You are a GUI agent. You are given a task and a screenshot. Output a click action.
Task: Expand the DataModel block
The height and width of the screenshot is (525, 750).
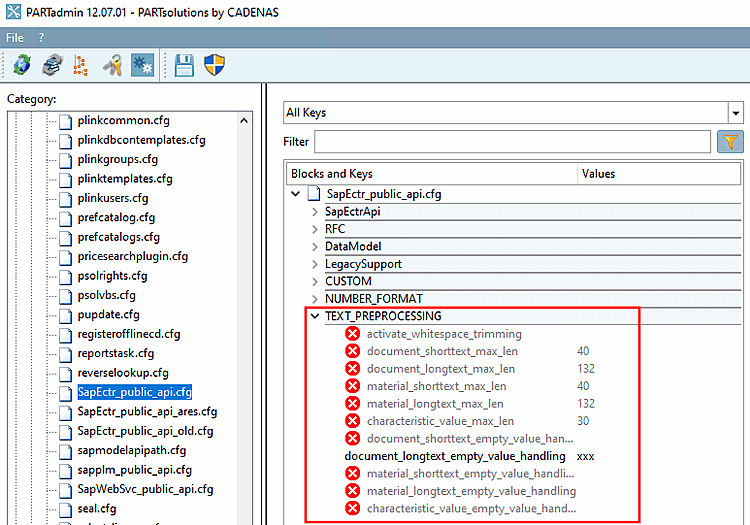315,246
